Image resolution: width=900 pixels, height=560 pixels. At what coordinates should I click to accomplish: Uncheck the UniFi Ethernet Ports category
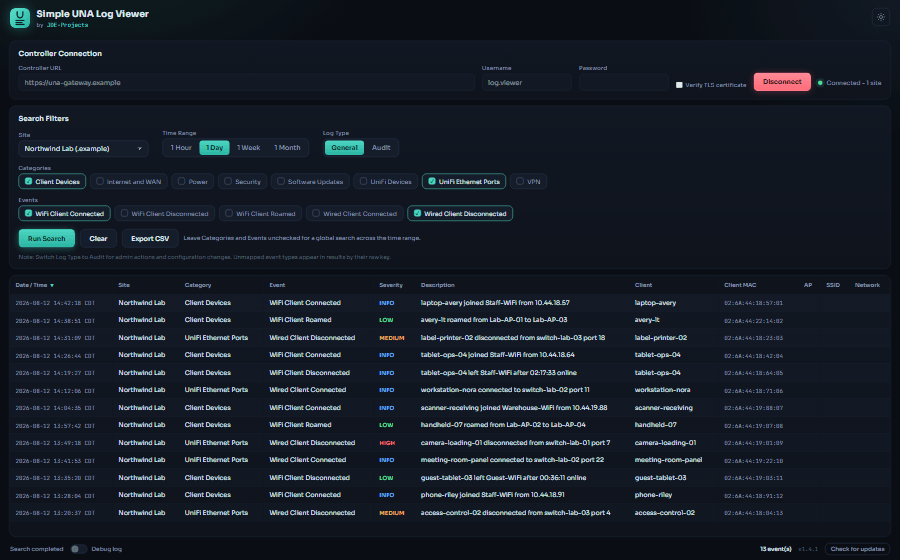(464, 181)
